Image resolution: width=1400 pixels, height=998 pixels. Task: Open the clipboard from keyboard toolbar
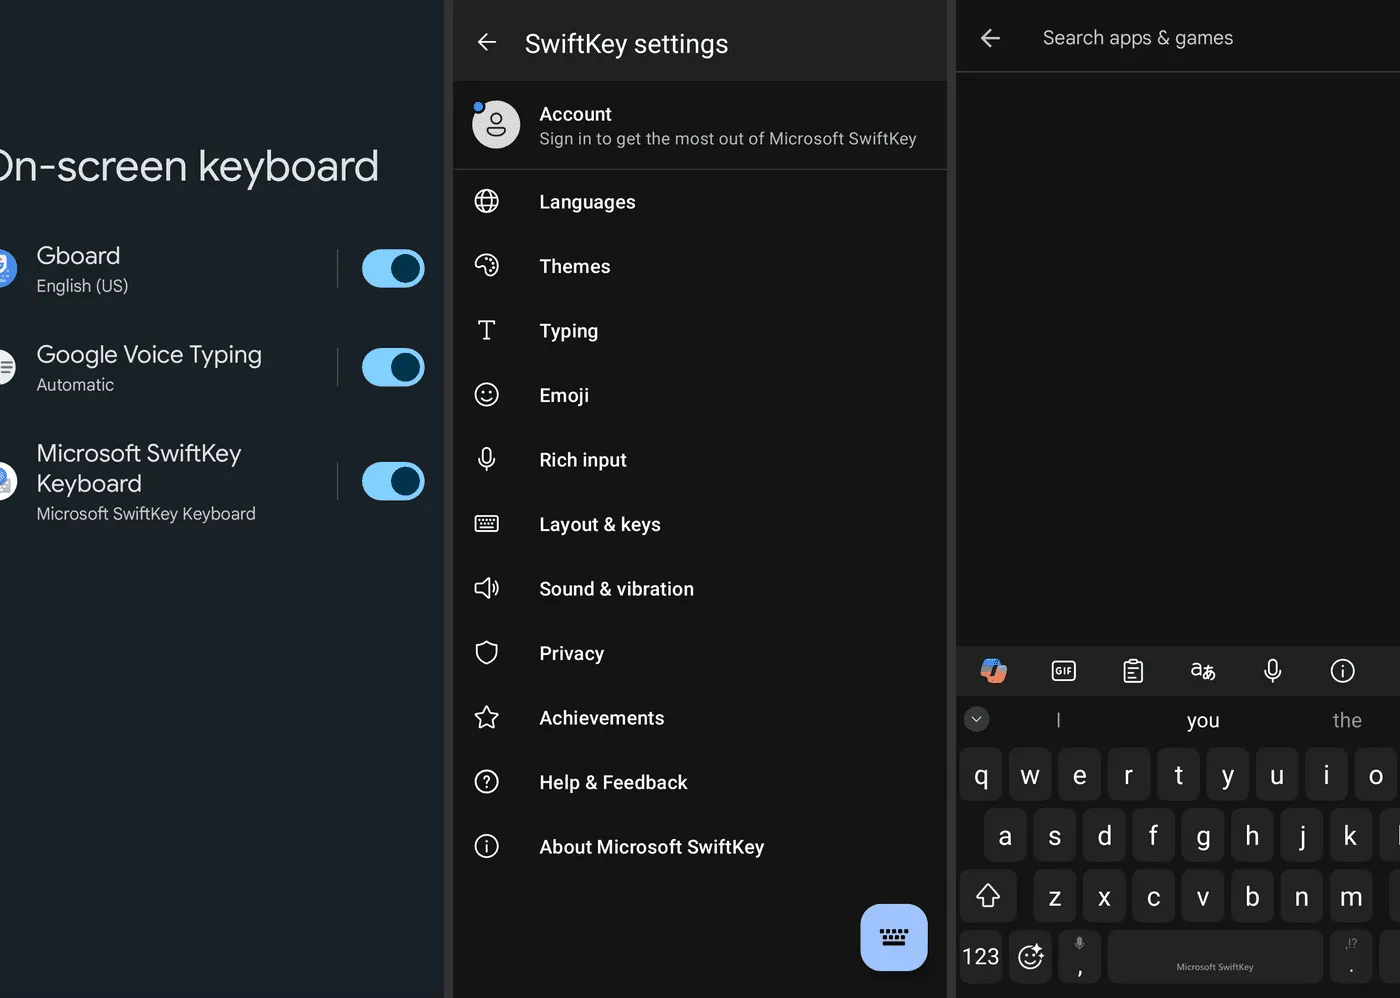(x=1133, y=671)
